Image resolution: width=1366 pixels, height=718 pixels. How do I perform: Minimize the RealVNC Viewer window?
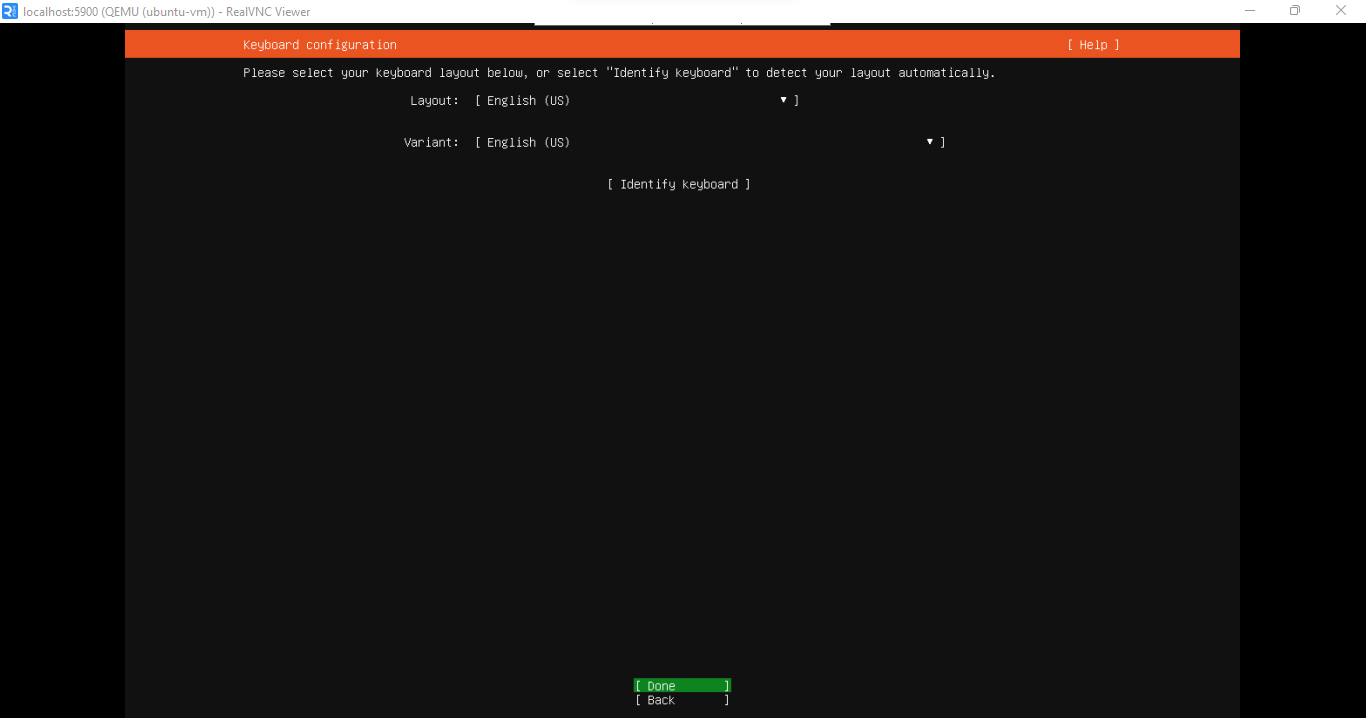click(x=1250, y=11)
